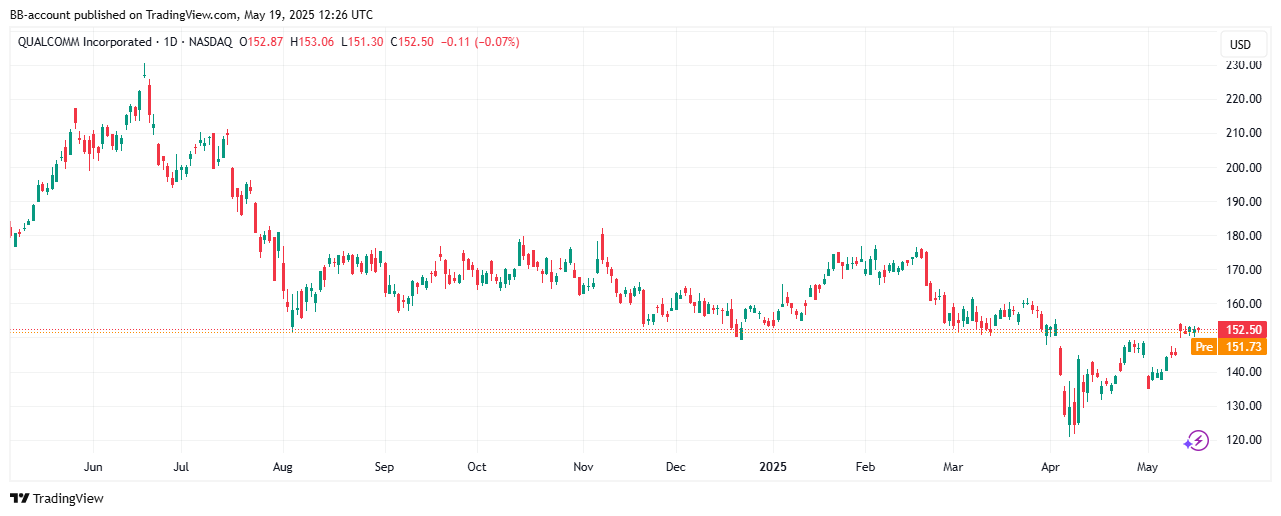
Task: Click the Apr label on time axis
Action: pos(1050,467)
